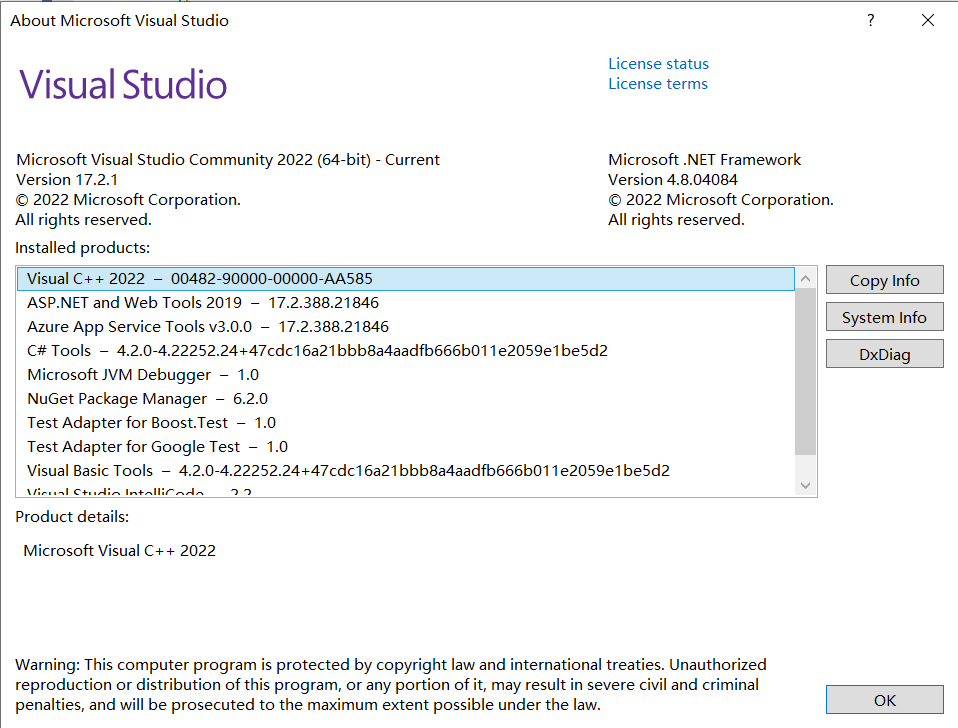Confirm dialog with OK button
This screenshot has height=728, width=958.
[x=884, y=700]
